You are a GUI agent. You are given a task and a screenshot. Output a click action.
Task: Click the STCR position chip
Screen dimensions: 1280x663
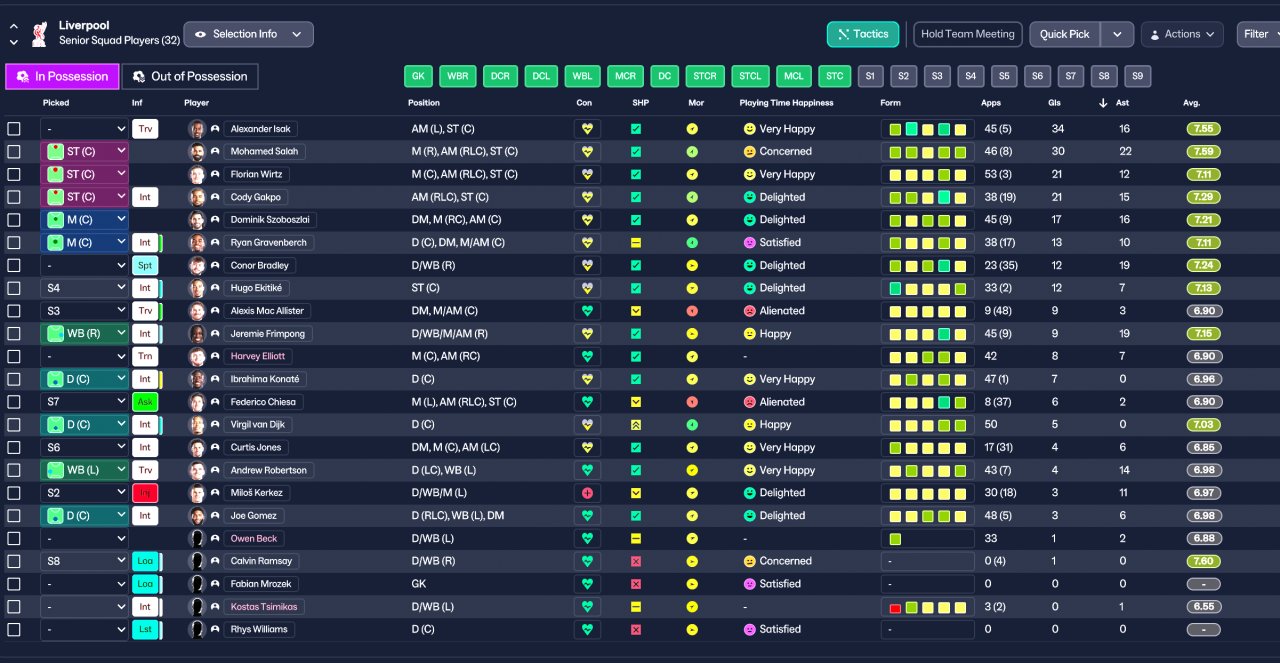pos(705,76)
